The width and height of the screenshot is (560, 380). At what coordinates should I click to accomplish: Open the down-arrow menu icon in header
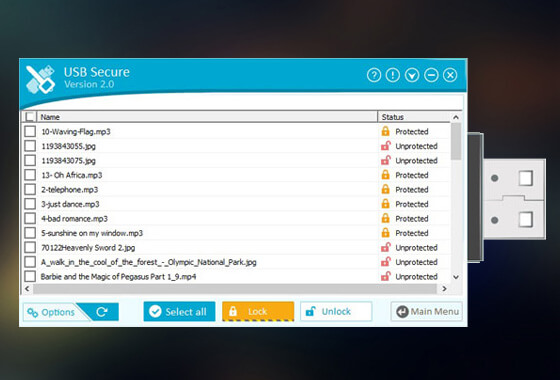[x=412, y=75]
